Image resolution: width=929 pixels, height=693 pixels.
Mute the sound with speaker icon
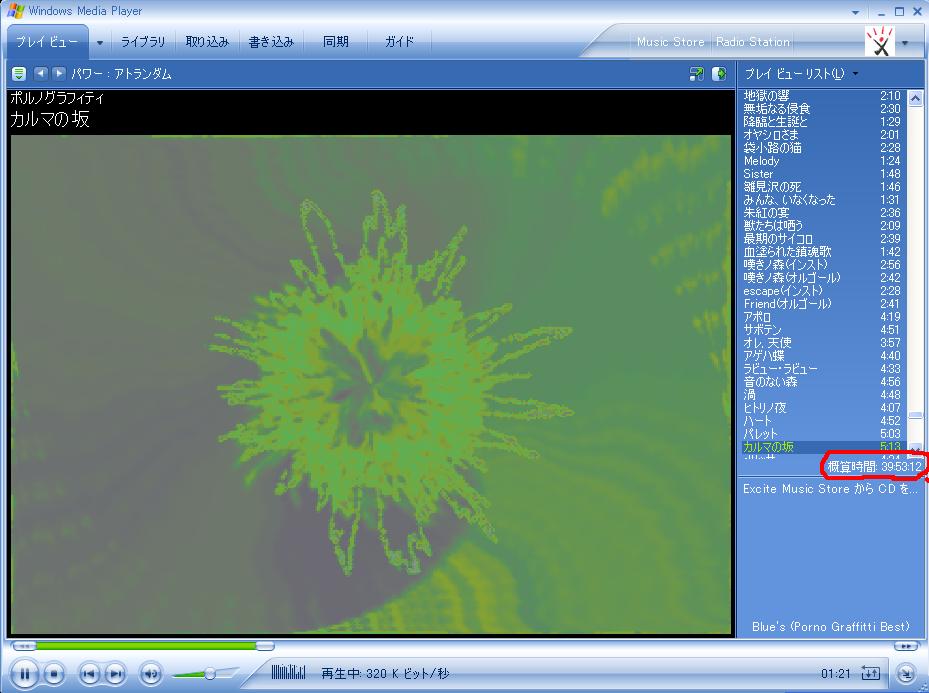(150, 673)
